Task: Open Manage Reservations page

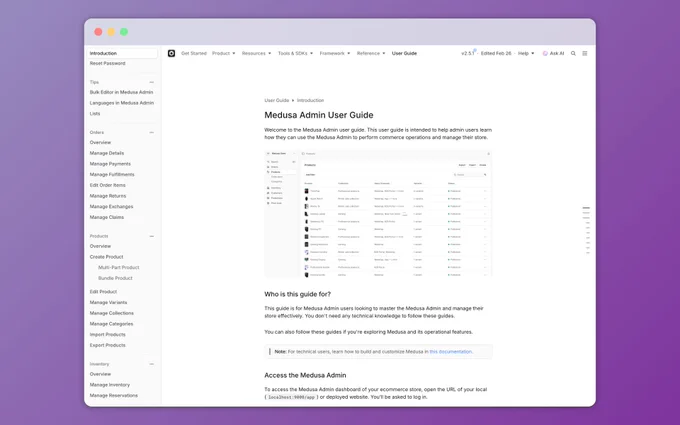Action: (114, 396)
